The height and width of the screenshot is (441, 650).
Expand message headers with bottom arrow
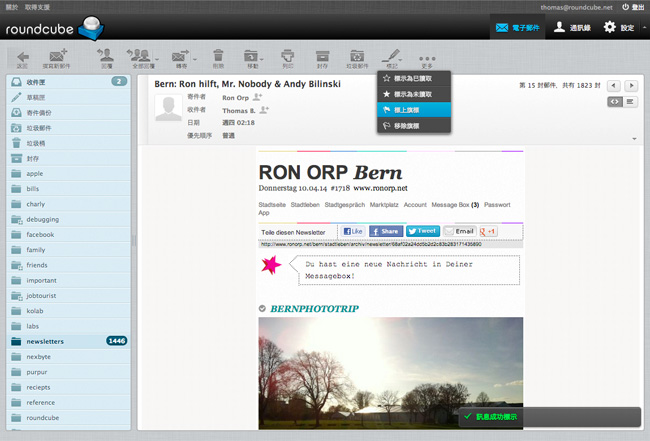[634, 139]
